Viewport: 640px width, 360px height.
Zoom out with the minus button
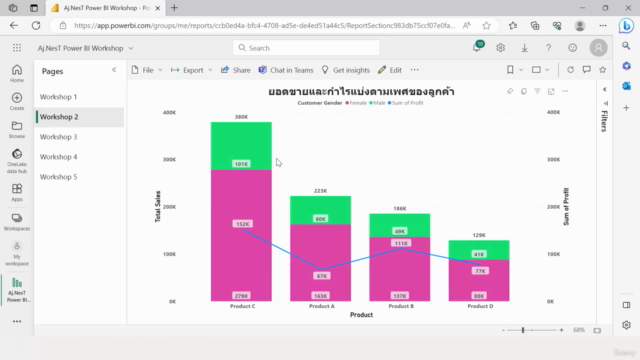coord(503,330)
